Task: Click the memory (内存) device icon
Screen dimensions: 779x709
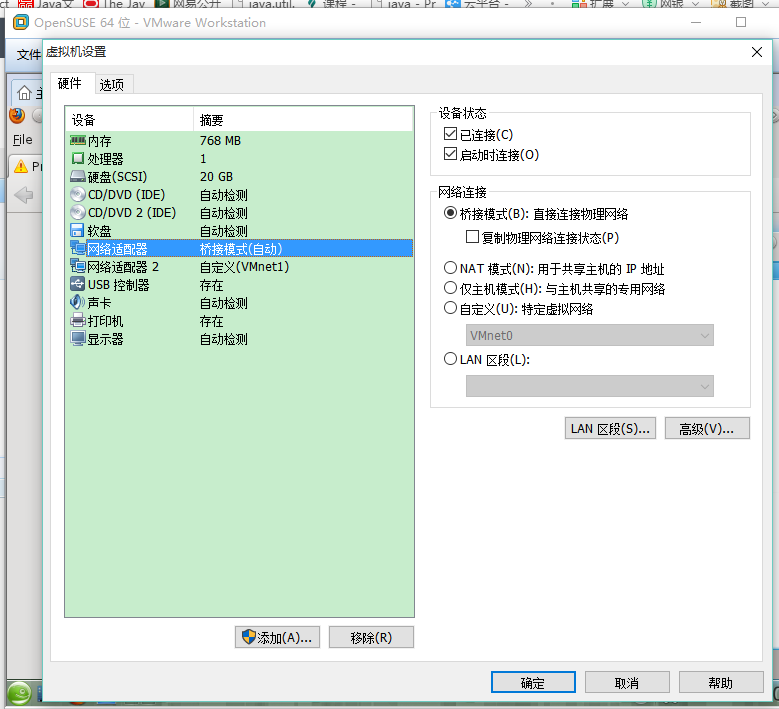Action: (78, 141)
